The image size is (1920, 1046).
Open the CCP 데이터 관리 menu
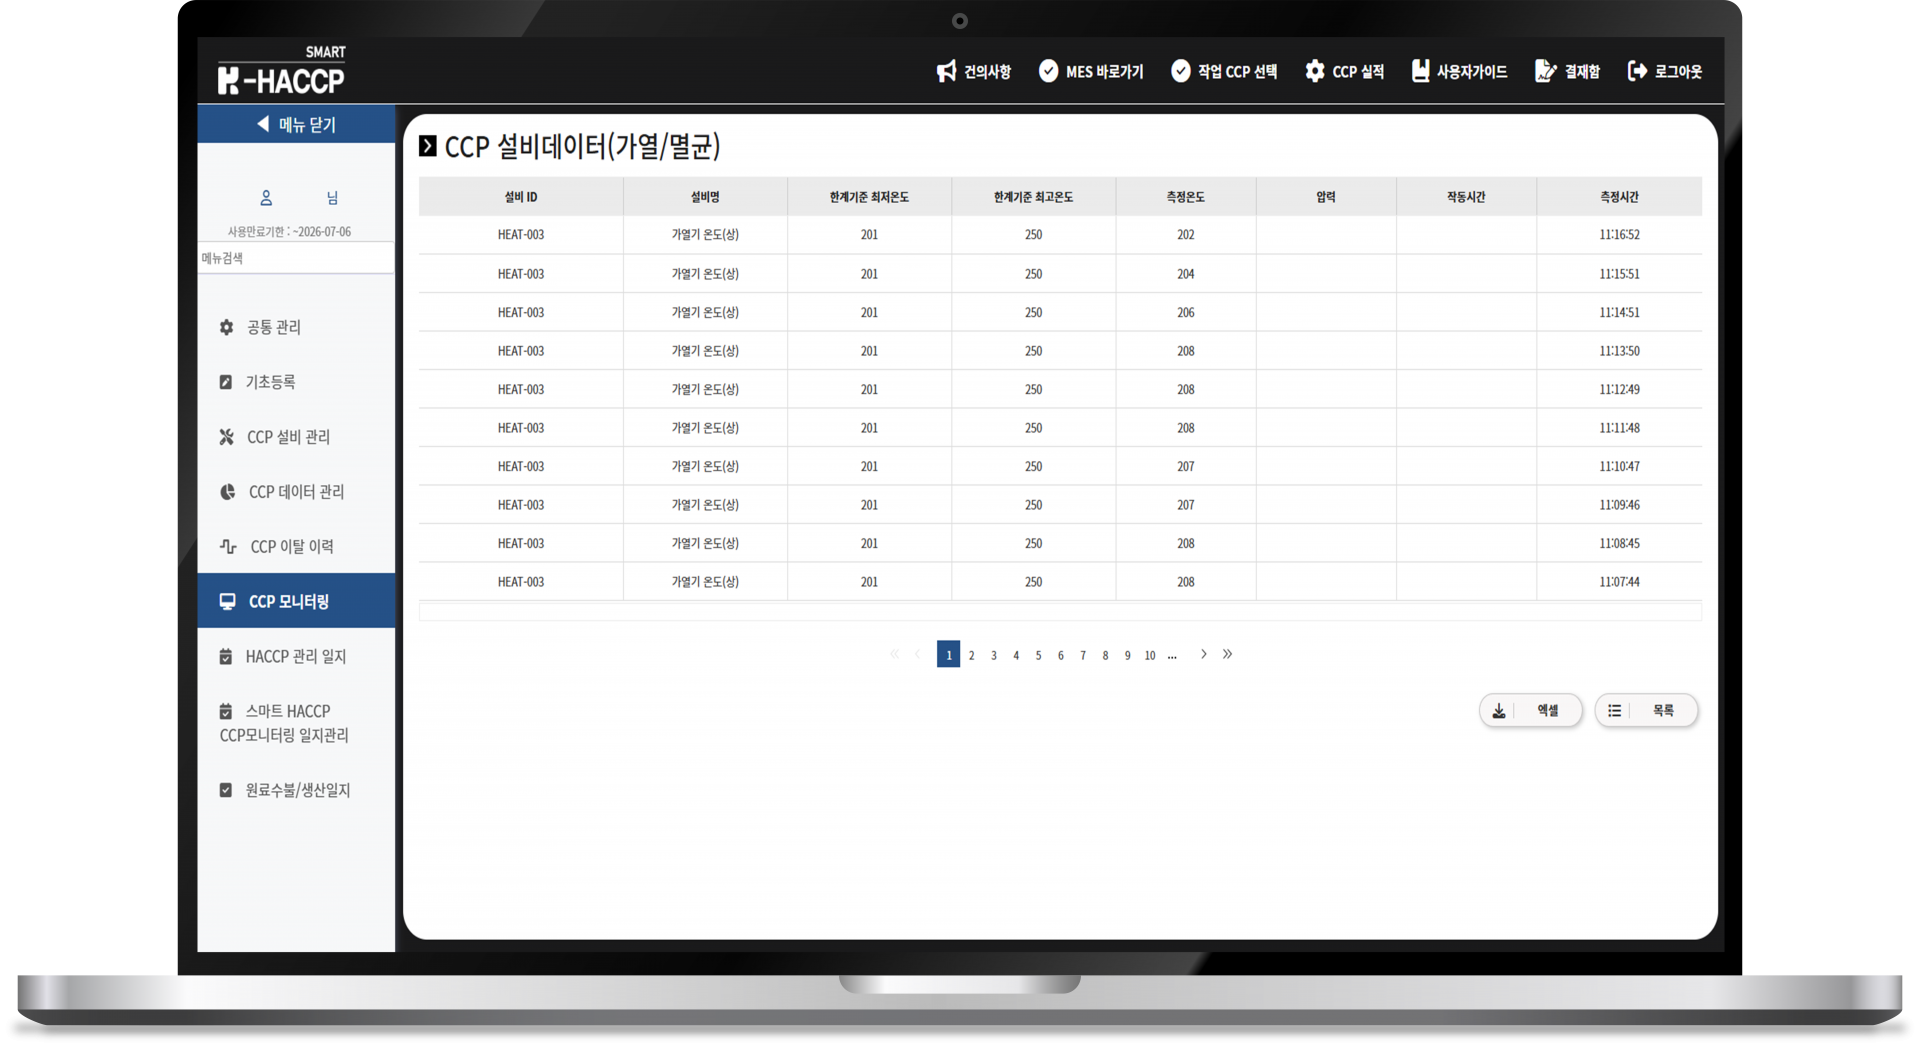tap(296, 492)
